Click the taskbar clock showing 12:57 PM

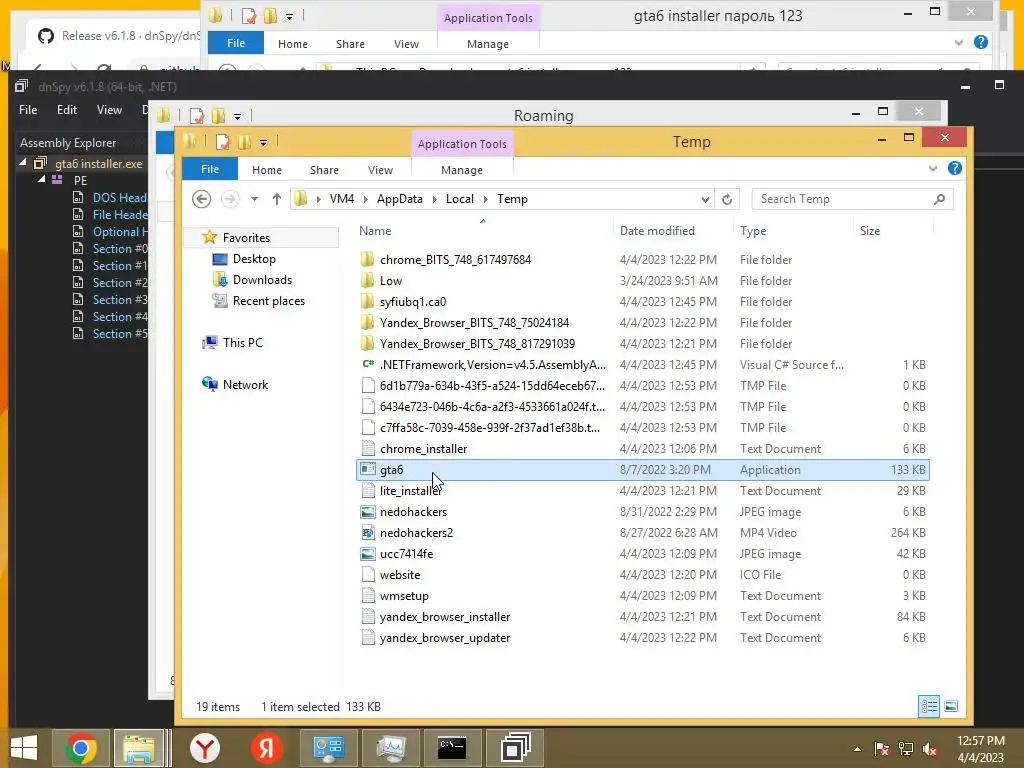coord(980,741)
